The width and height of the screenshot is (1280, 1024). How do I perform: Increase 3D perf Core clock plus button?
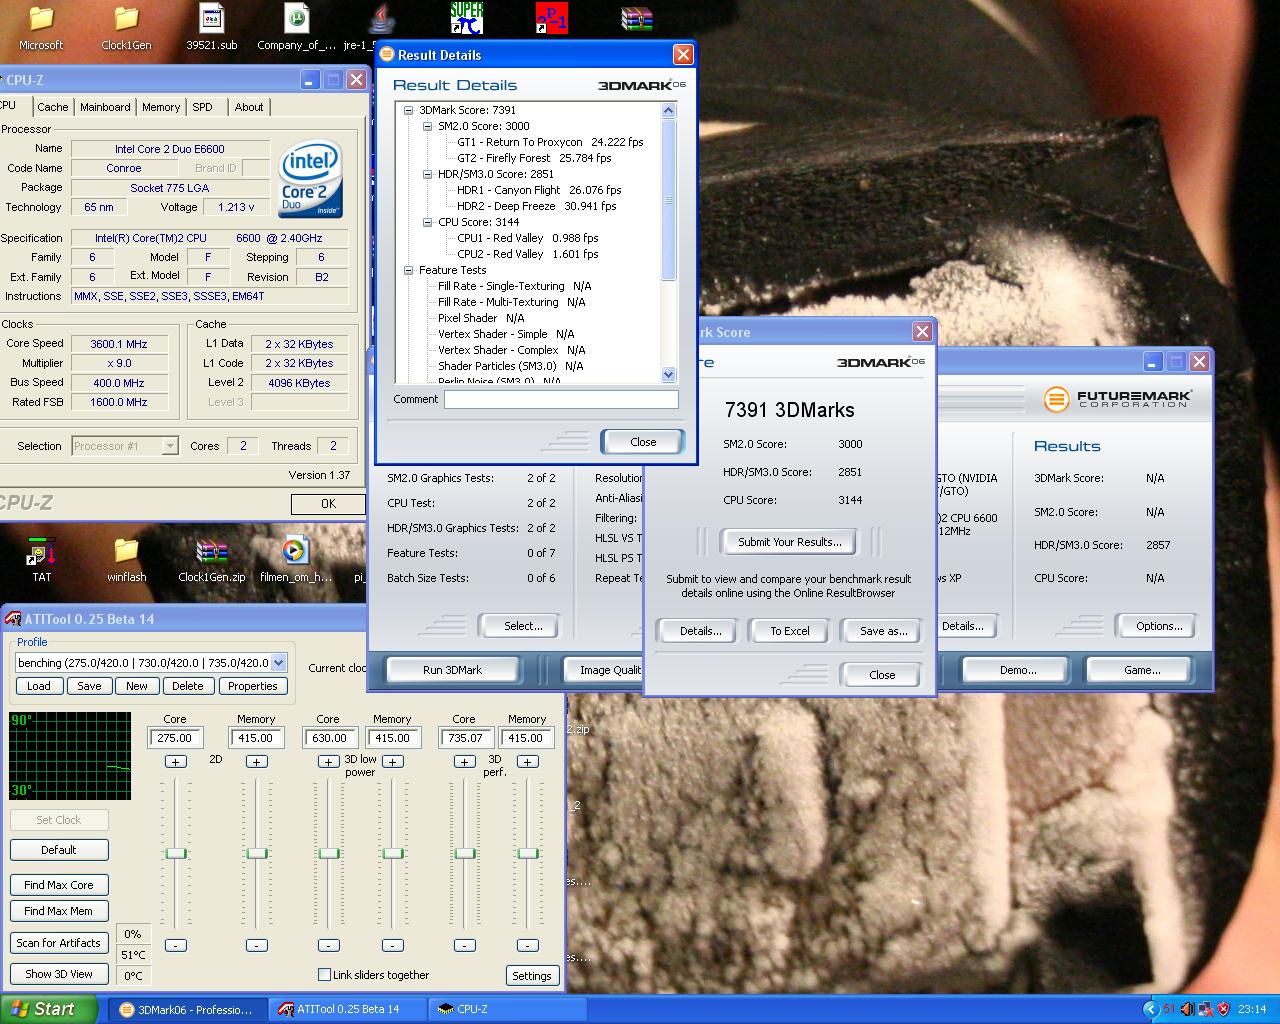point(464,762)
